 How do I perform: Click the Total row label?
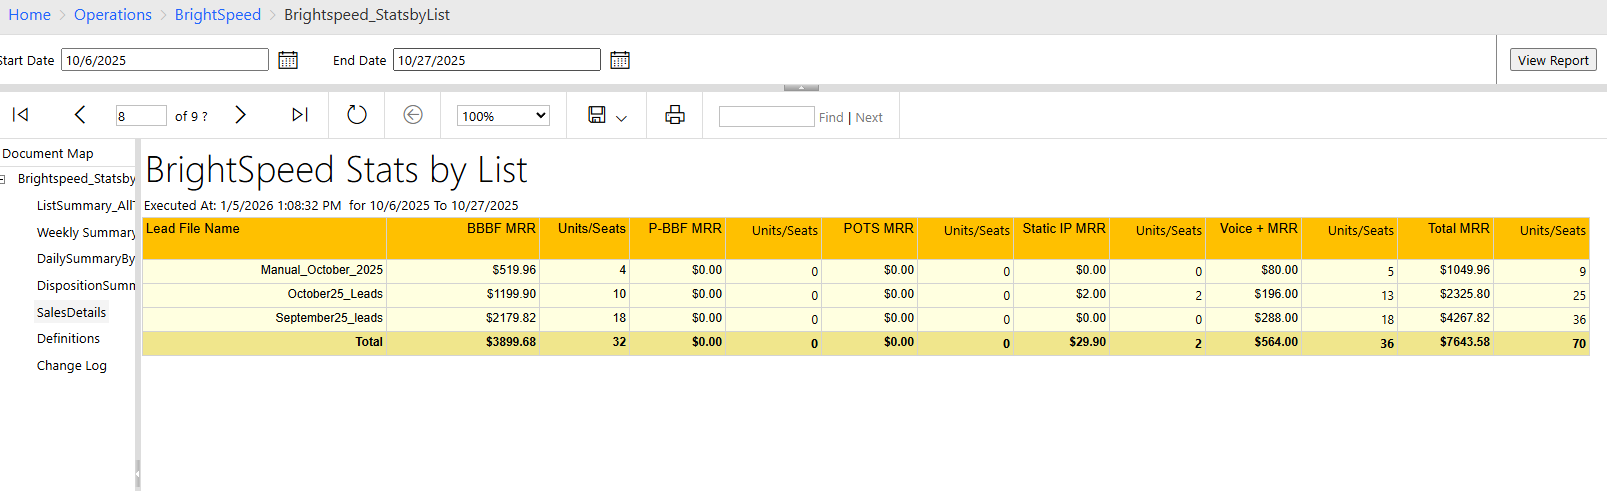pos(369,342)
